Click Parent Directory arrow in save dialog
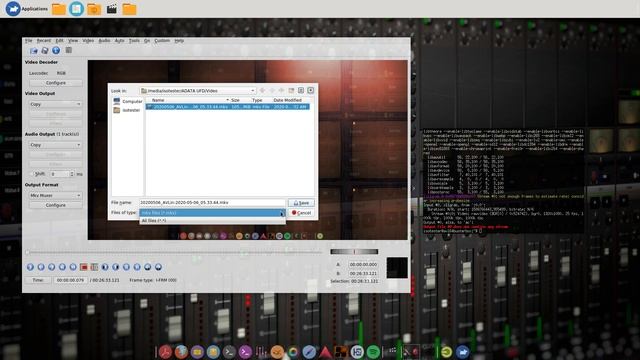This screenshot has width=640, height=360. tap(281, 90)
